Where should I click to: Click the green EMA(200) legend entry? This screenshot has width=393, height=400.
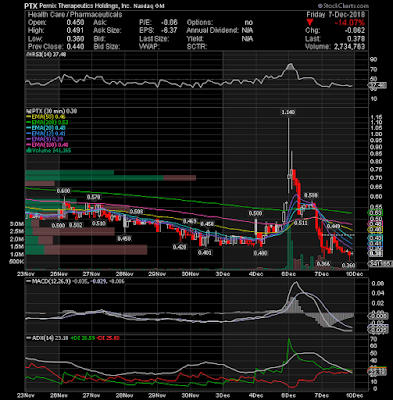(x=47, y=123)
